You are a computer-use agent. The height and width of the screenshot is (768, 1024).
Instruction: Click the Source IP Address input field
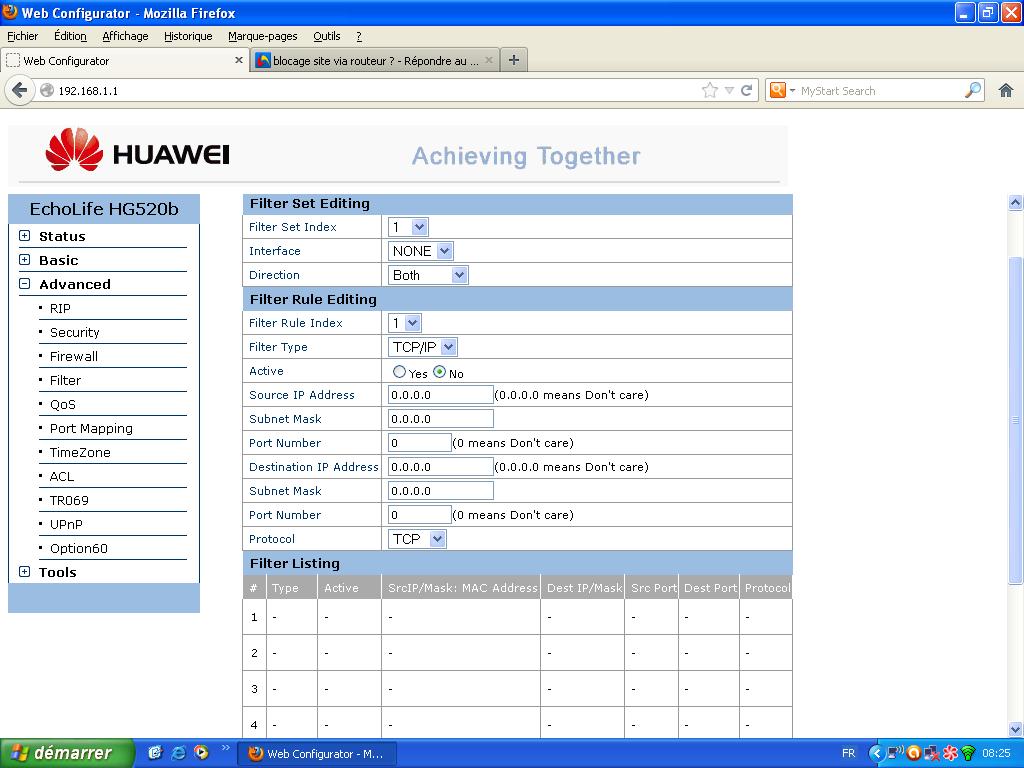[441, 394]
